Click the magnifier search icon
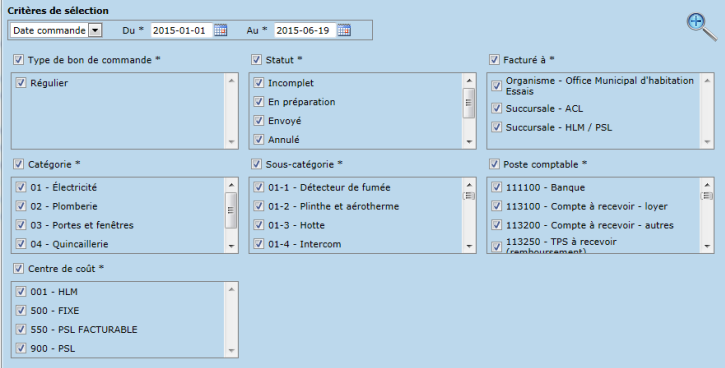This screenshot has width=725, height=368. (701, 27)
